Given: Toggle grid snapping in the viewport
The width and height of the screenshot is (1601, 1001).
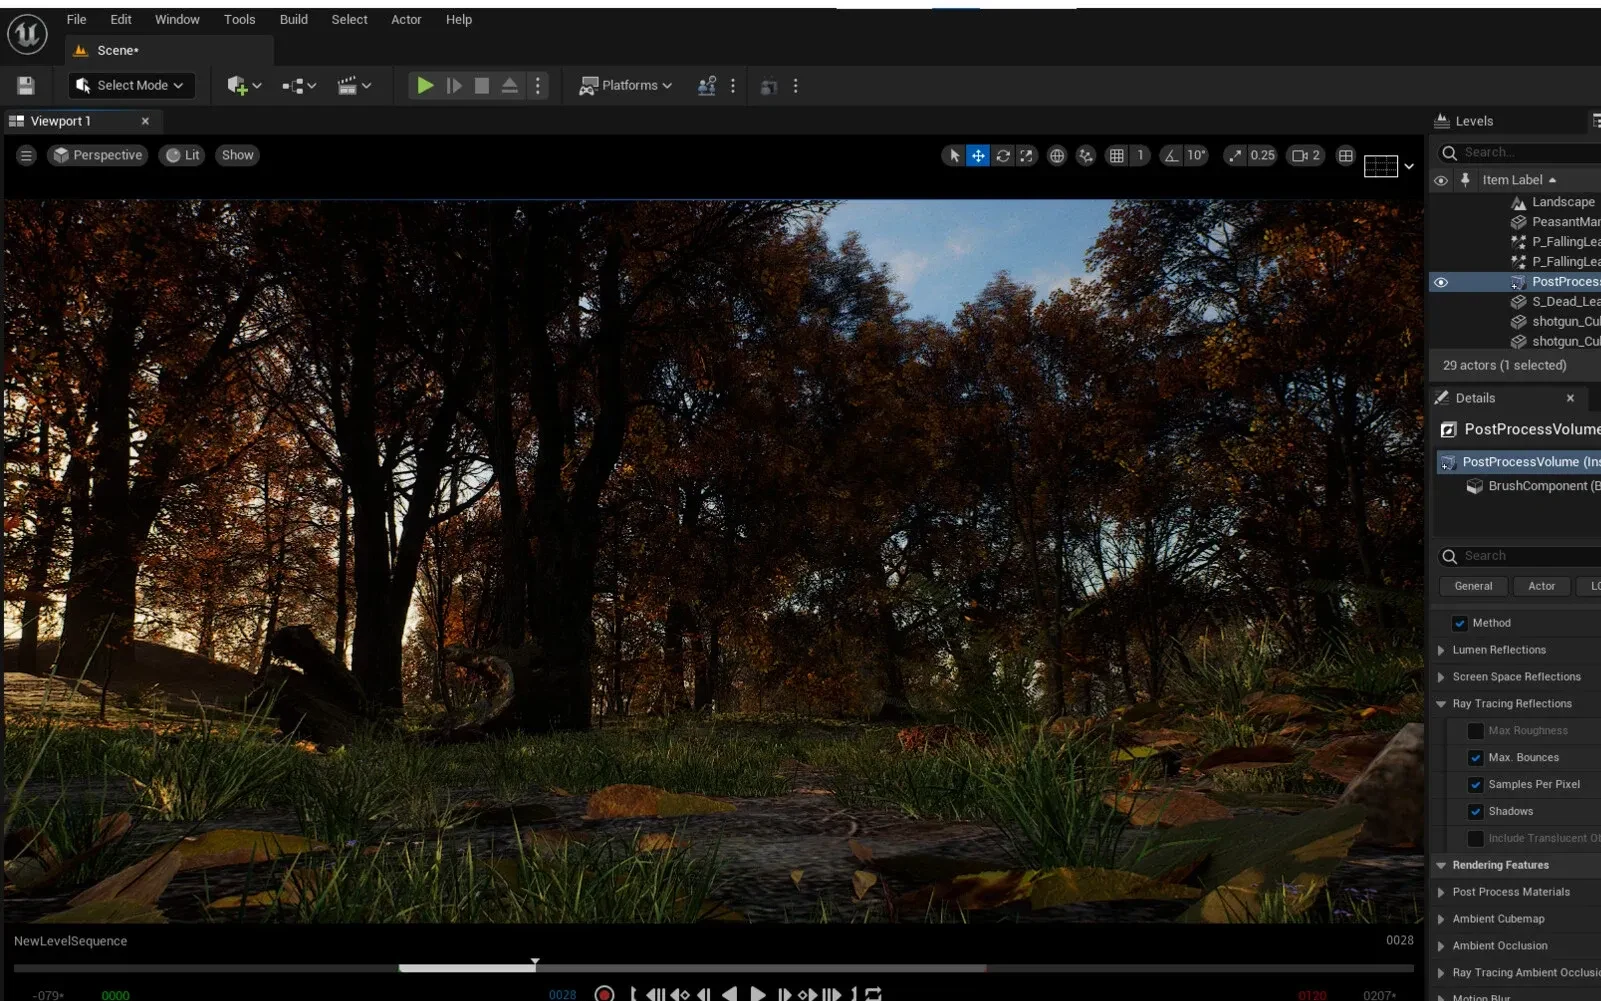Looking at the screenshot, I should 1117,155.
